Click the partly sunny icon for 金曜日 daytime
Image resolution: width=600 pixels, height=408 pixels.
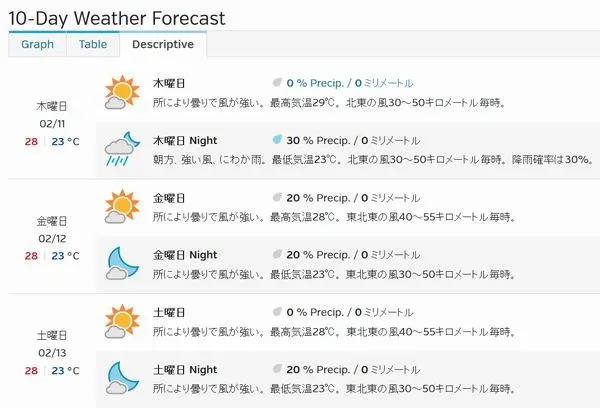tap(122, 207)
